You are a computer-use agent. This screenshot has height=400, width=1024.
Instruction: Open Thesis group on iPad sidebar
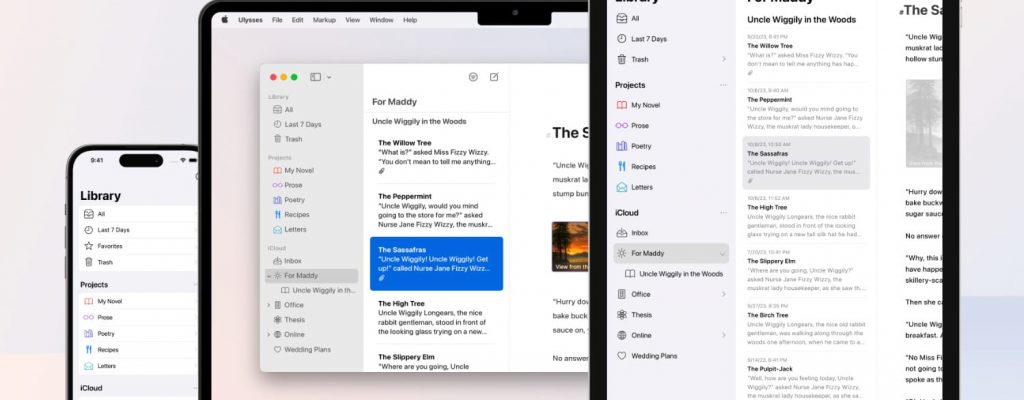(641, 315)
